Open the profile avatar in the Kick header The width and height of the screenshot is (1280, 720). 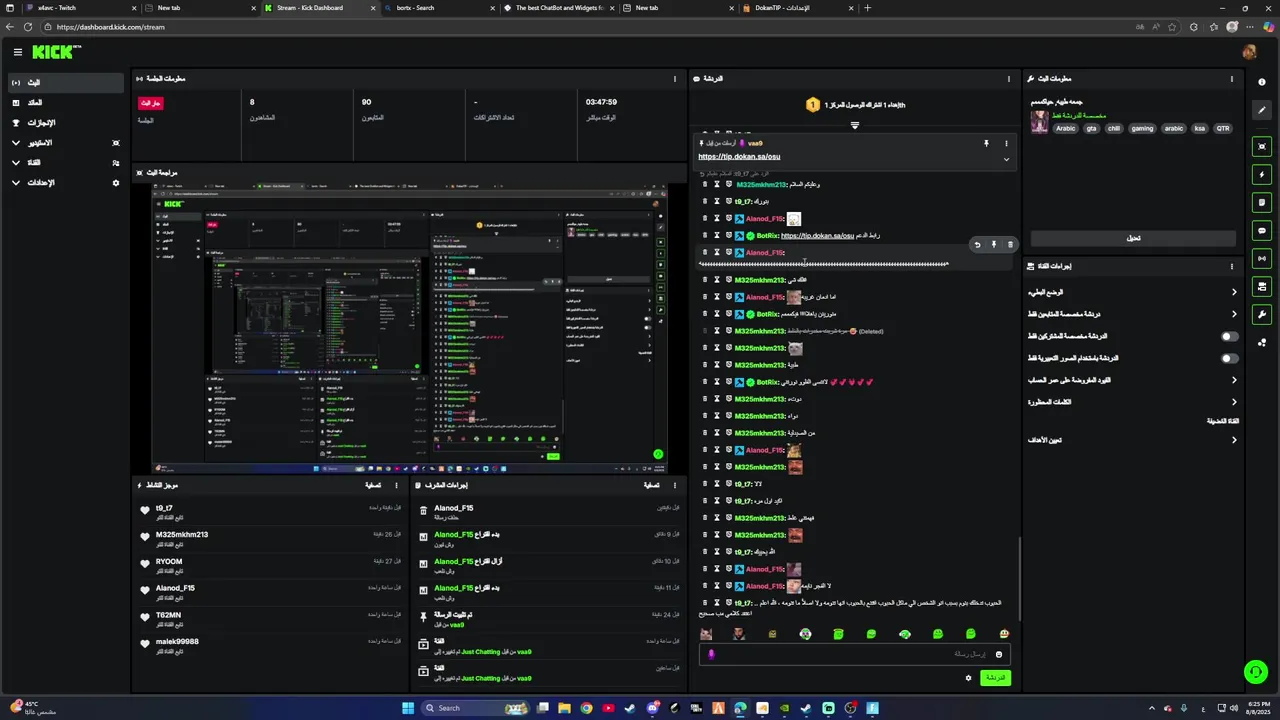[1249, 52]
